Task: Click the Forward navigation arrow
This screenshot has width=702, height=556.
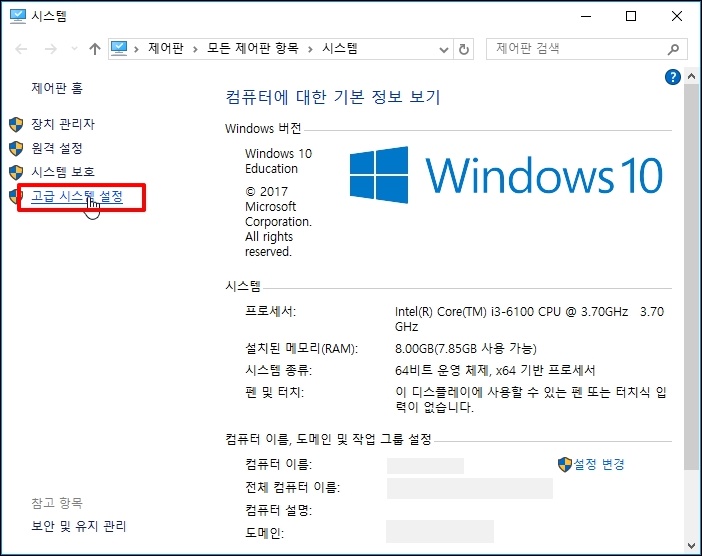Action: (x=51, y=49)
